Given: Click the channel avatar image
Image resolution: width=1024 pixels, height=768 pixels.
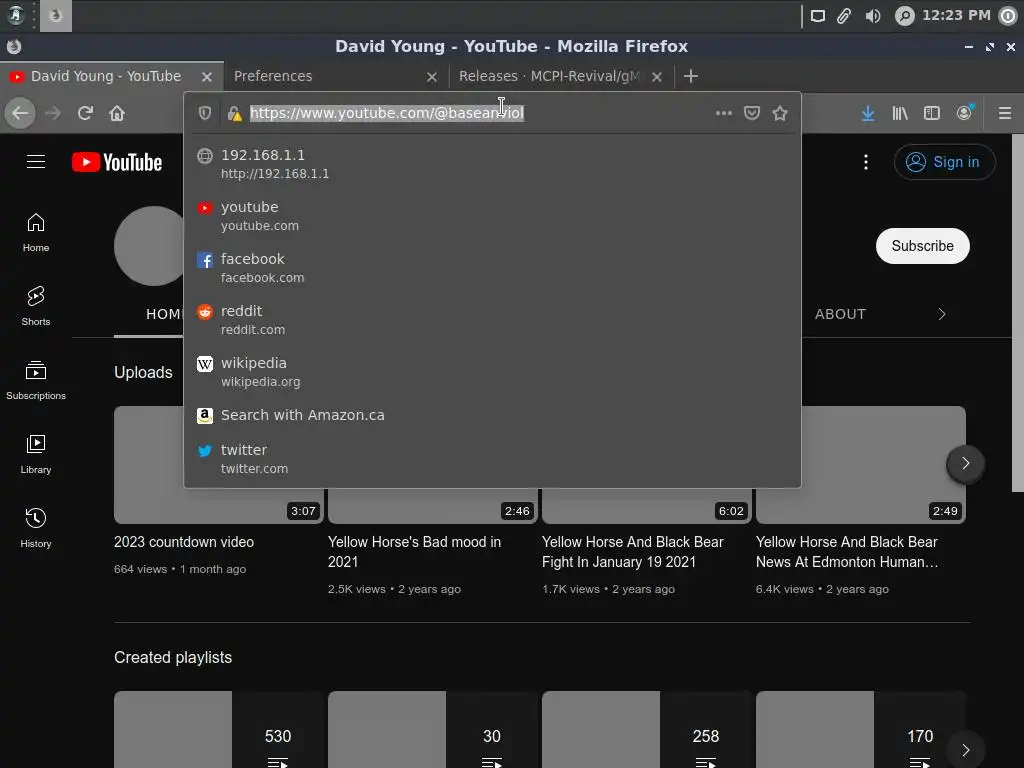Looking at the screenshot, I should tap(150, 246).
